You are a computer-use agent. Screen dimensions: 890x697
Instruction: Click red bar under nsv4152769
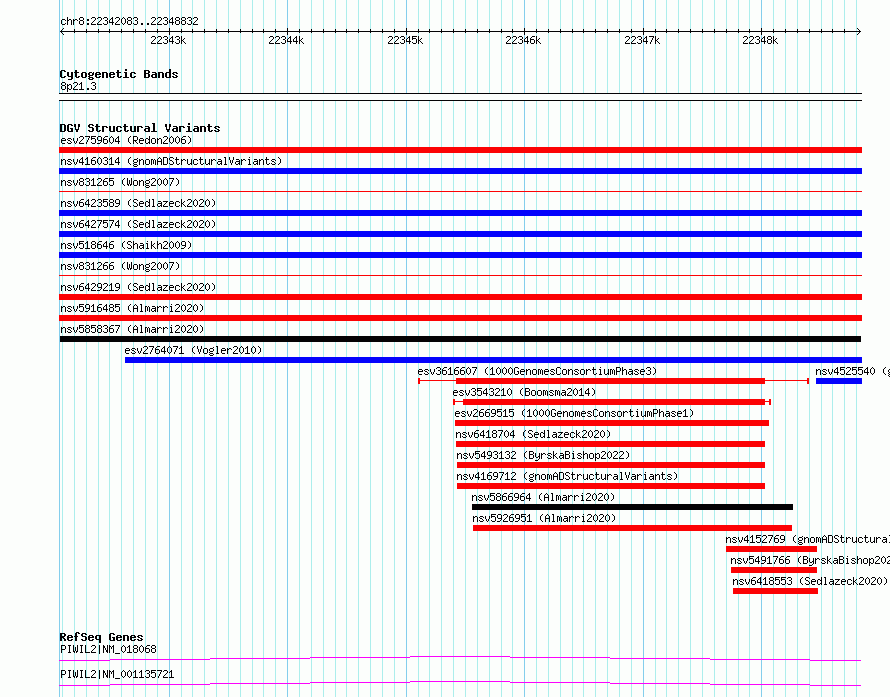771,549
